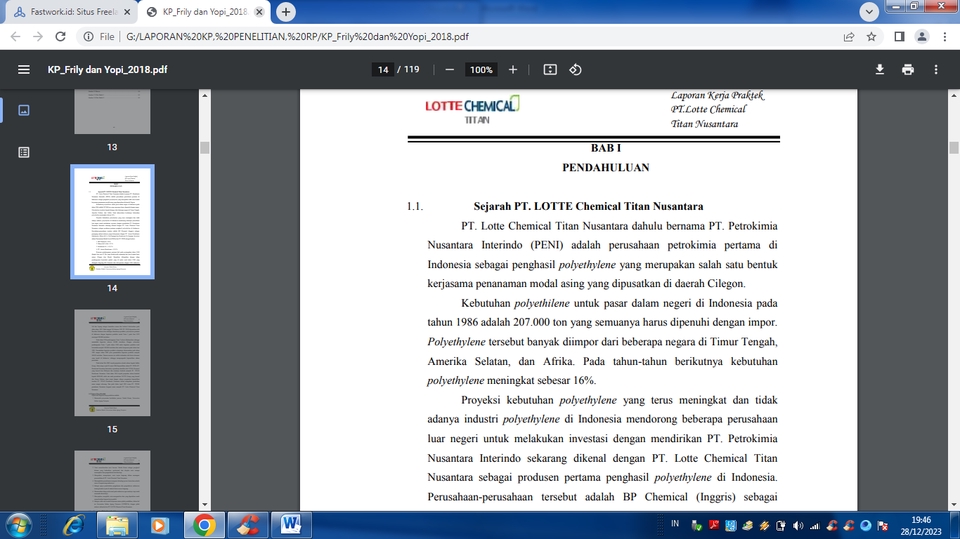Click the Chrome taskbar icon
The image size is (960, 539).
coord(204,526)
